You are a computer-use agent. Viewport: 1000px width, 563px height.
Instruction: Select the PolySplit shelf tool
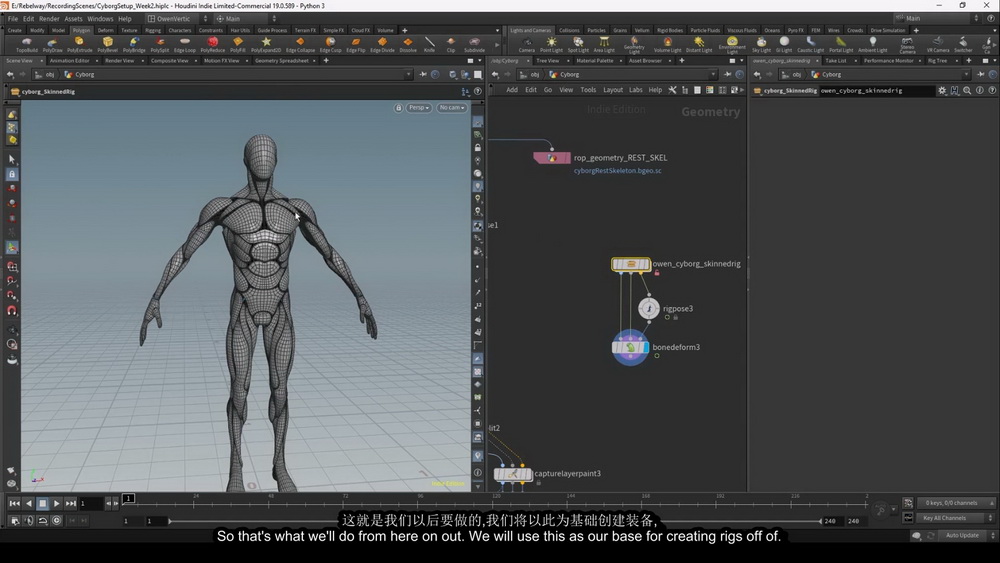(x=160, y=45)
